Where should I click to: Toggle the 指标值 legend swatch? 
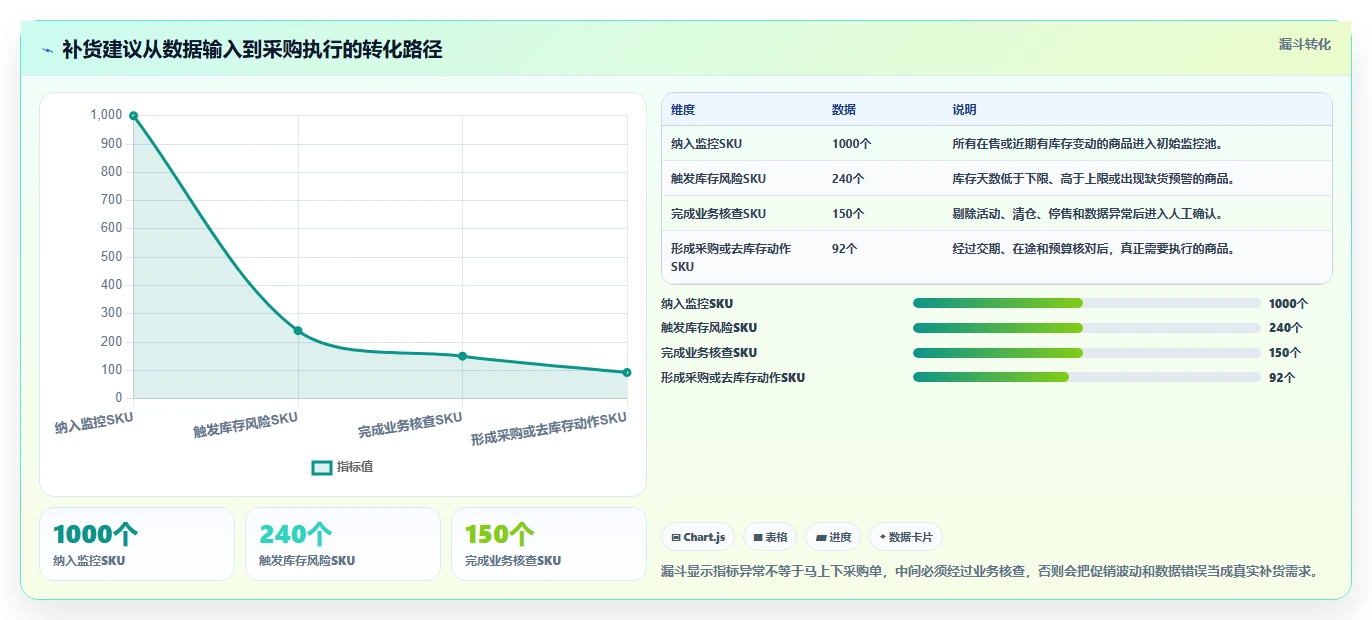pyautogui.click(x=322, y=467)
